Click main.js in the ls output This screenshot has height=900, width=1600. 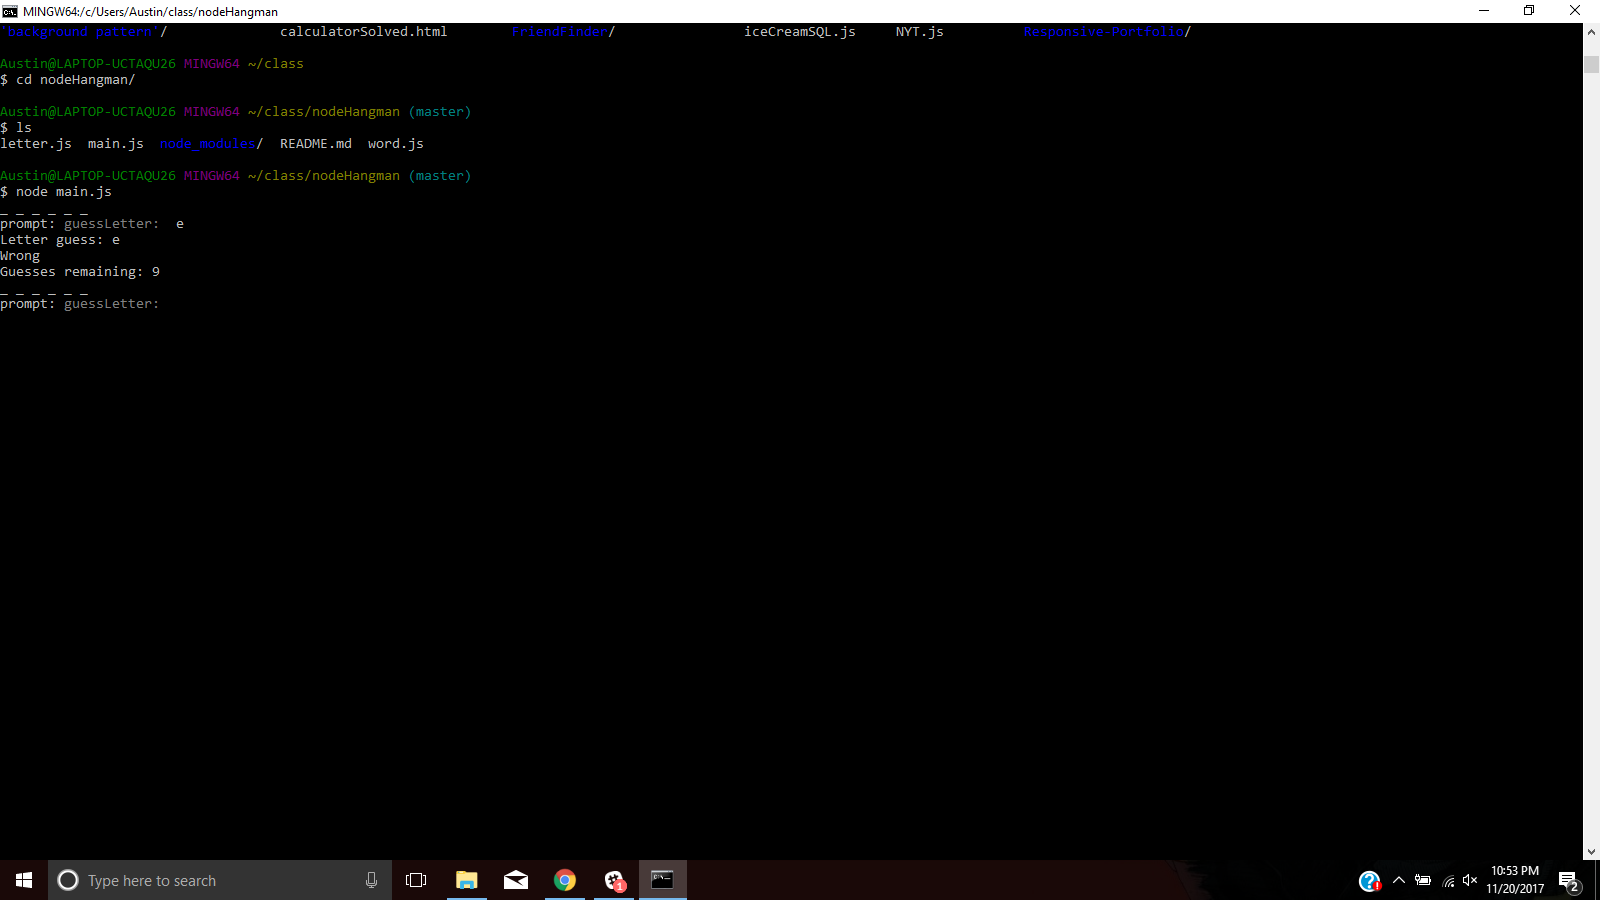[116, 144]
